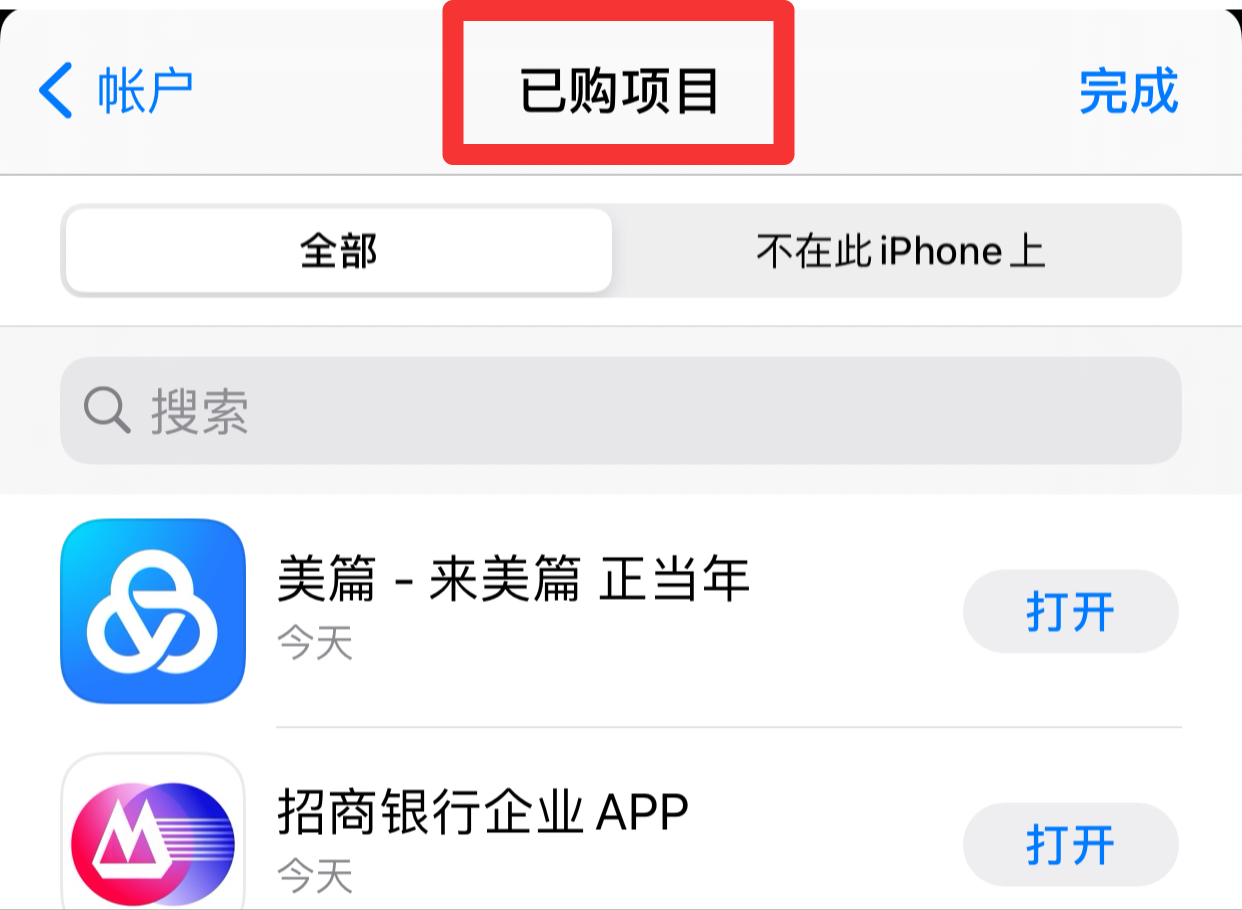Select the 美篇 - 来美篇 正当年 title

click(513, 579)
